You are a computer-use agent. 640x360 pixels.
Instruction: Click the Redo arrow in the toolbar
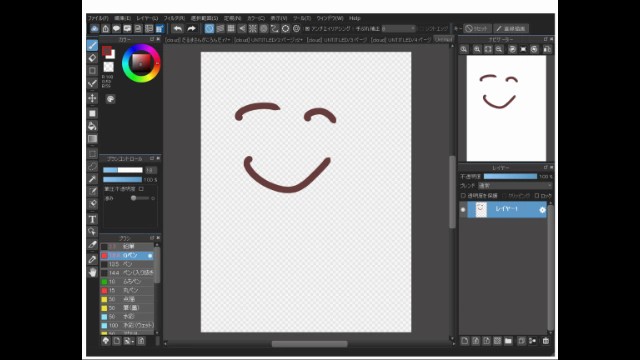[x=191, y=29]
